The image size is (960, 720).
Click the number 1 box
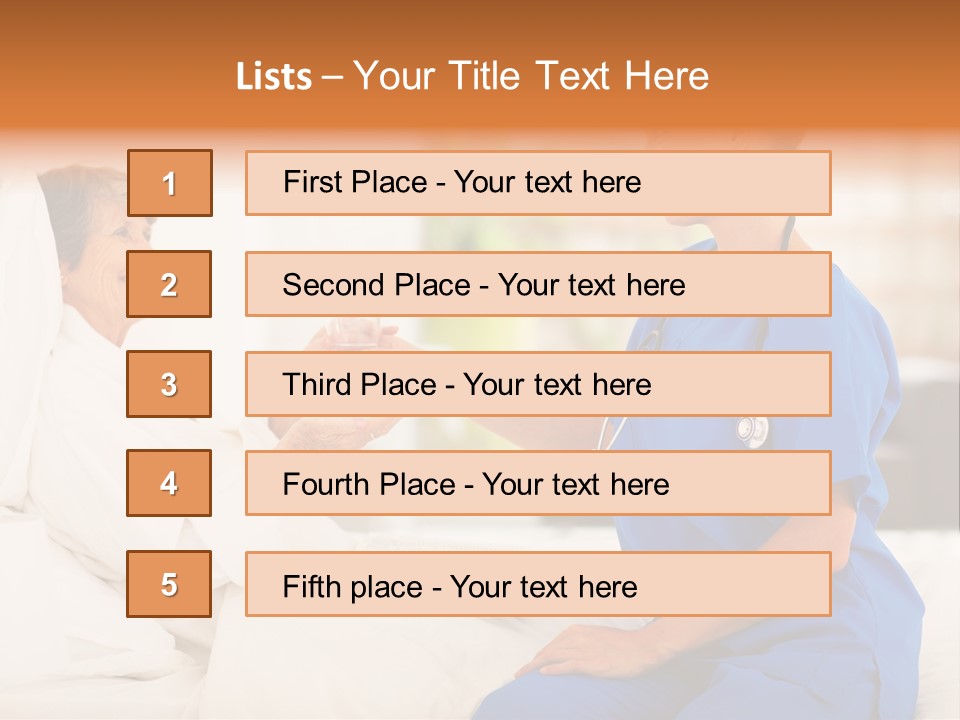(169, 183)
